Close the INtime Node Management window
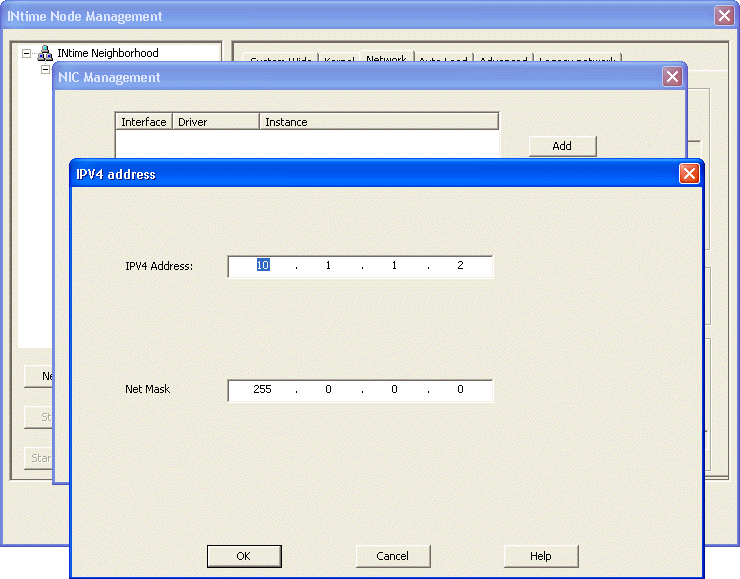Image resolution: width=740 pixels, height=579 pixels. [x=724, y=16]
